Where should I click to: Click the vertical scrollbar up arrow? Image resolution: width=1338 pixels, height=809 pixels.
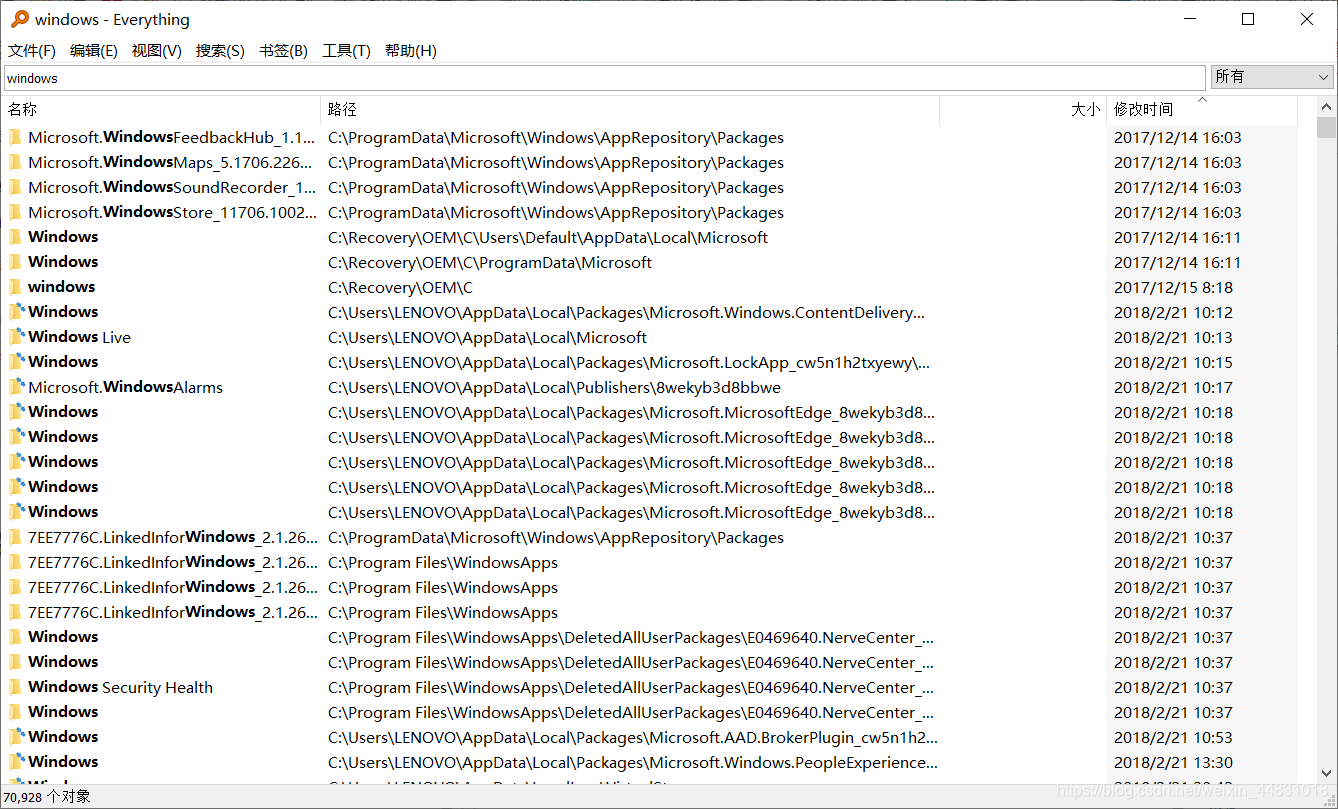click(x=1327, y=106)
